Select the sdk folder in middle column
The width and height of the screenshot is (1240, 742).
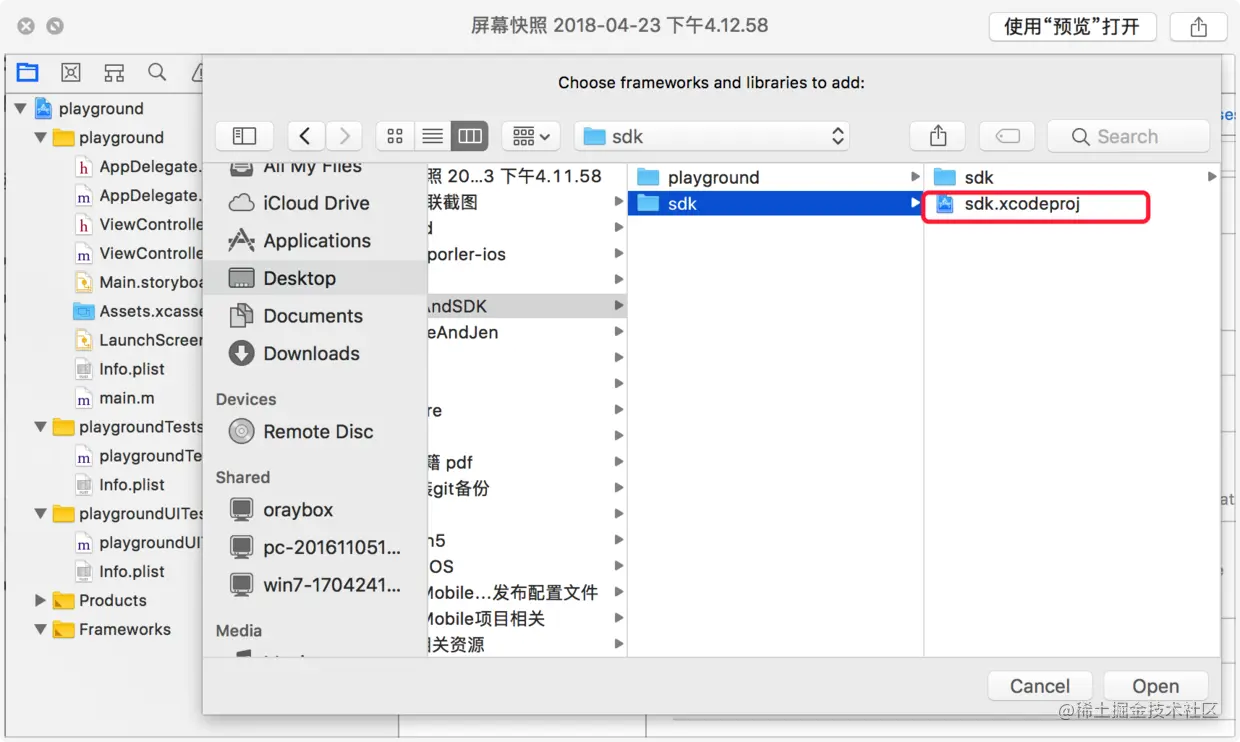776,203
